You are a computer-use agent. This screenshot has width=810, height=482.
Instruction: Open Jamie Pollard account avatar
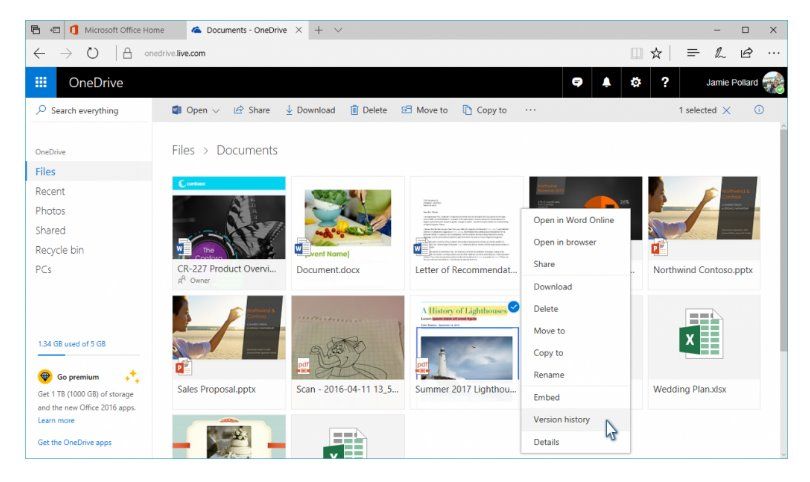(x=773, y=83)
